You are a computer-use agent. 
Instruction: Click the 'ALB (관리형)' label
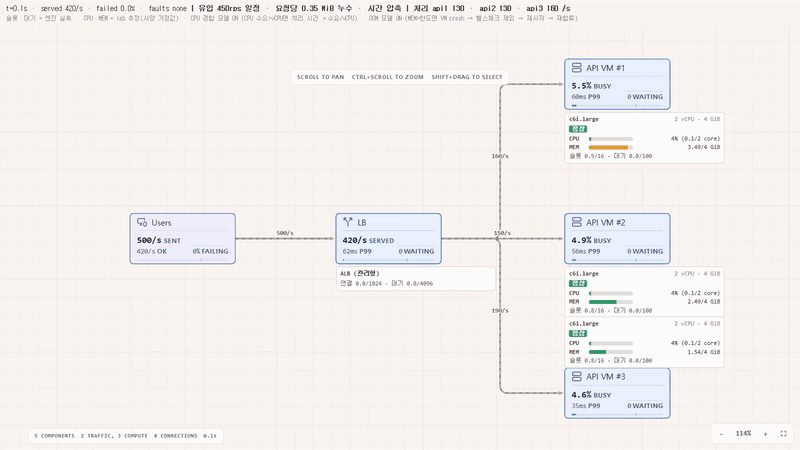tap(360, 273)
